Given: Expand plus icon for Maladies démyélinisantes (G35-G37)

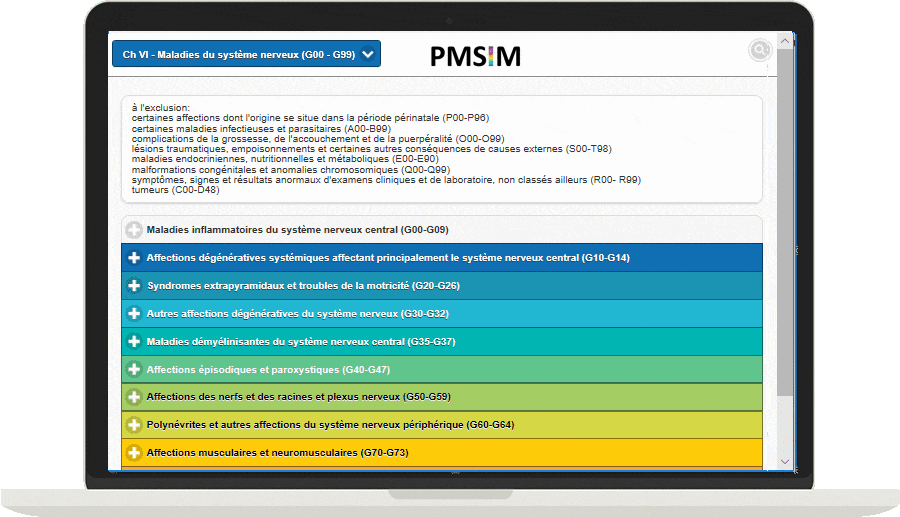Looking at the screenshot, I should [134, 342].
